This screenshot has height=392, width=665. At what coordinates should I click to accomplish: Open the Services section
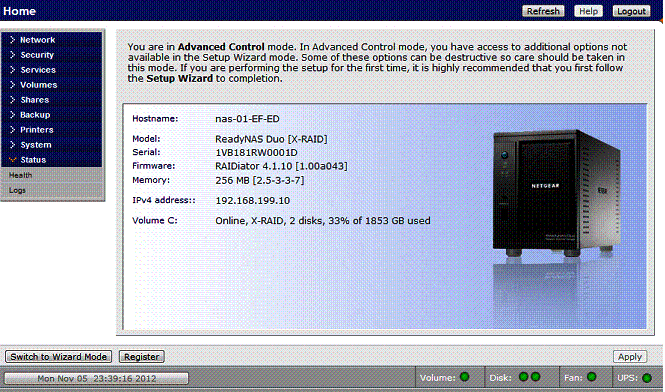(38, 70)
